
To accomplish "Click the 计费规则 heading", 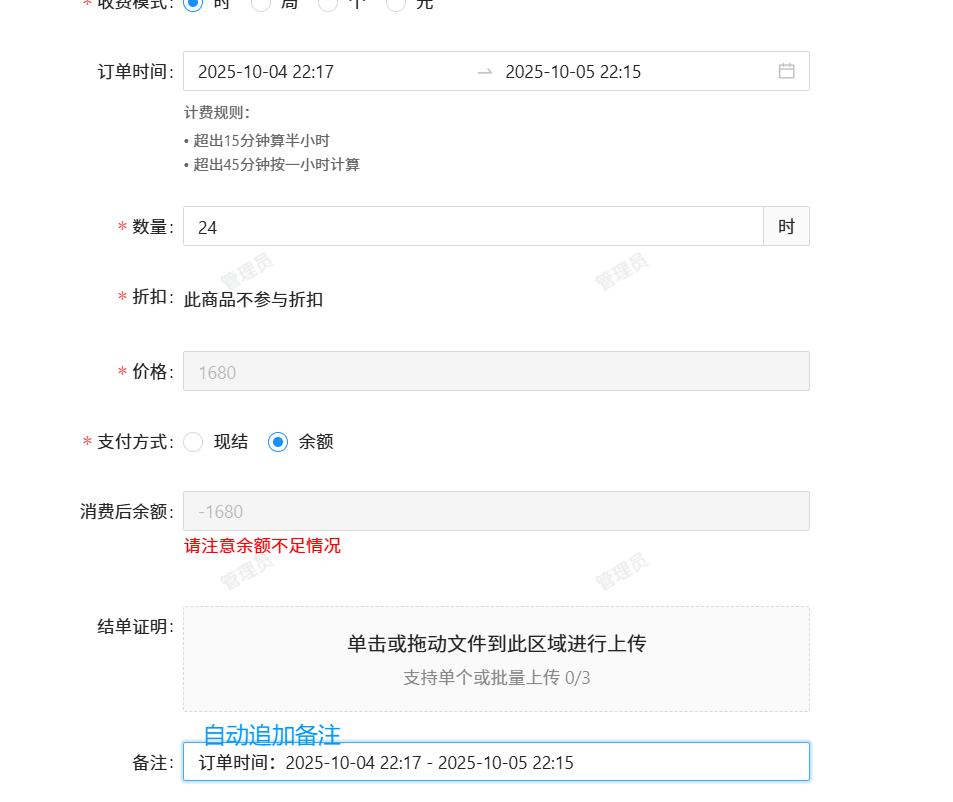I will (216, 113).
